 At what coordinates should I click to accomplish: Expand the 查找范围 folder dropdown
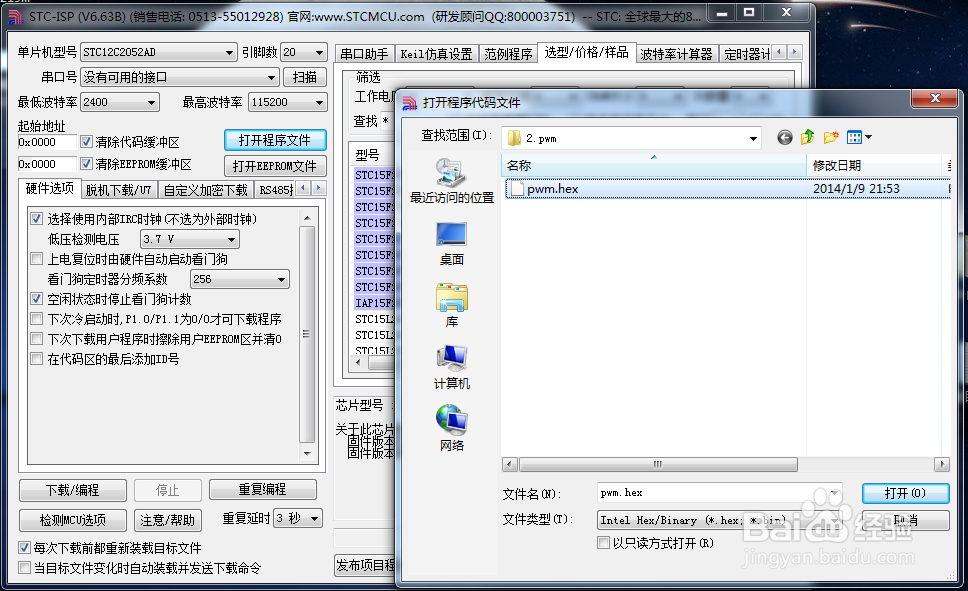point(750,137)
